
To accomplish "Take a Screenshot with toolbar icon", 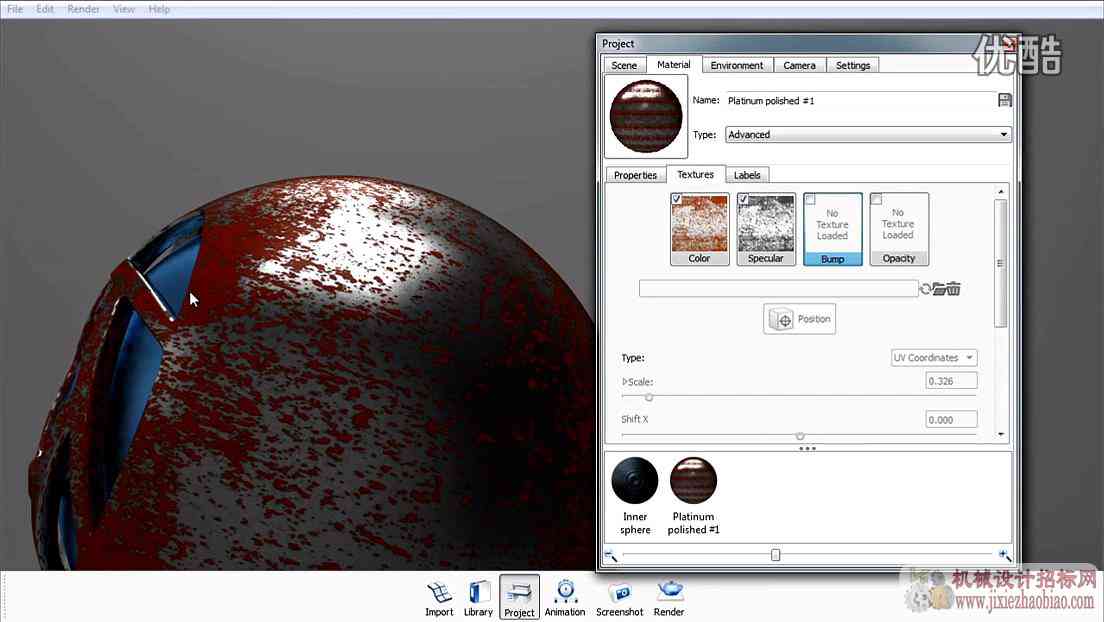I will (620, 598).
